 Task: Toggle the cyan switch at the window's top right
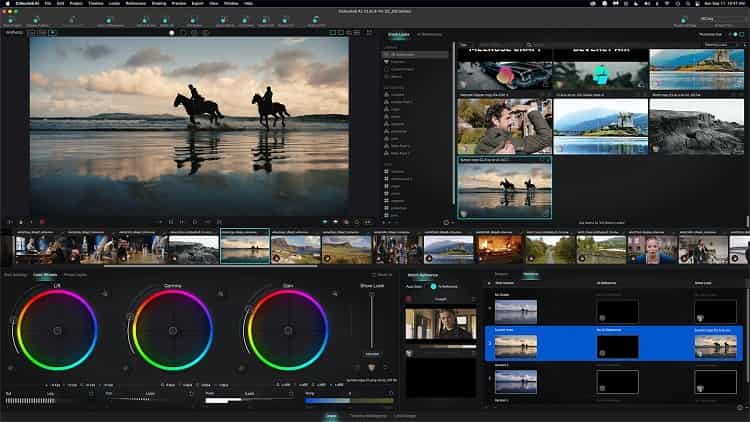tap(735, 34)
